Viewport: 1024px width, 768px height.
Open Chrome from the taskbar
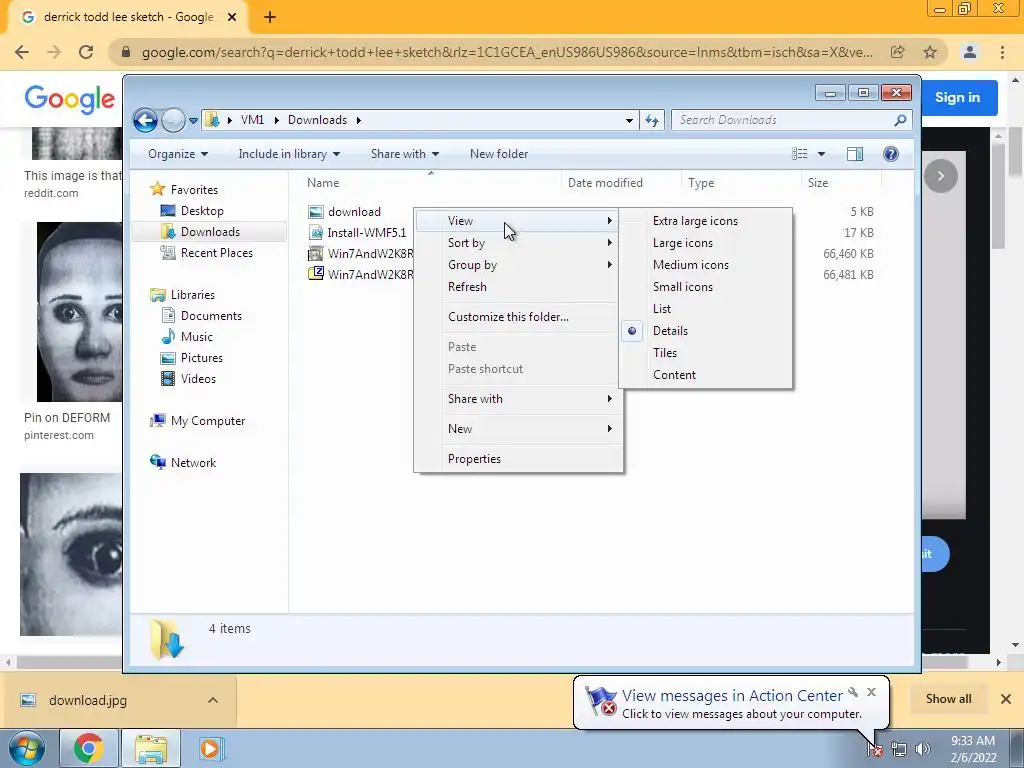point(89,748)
